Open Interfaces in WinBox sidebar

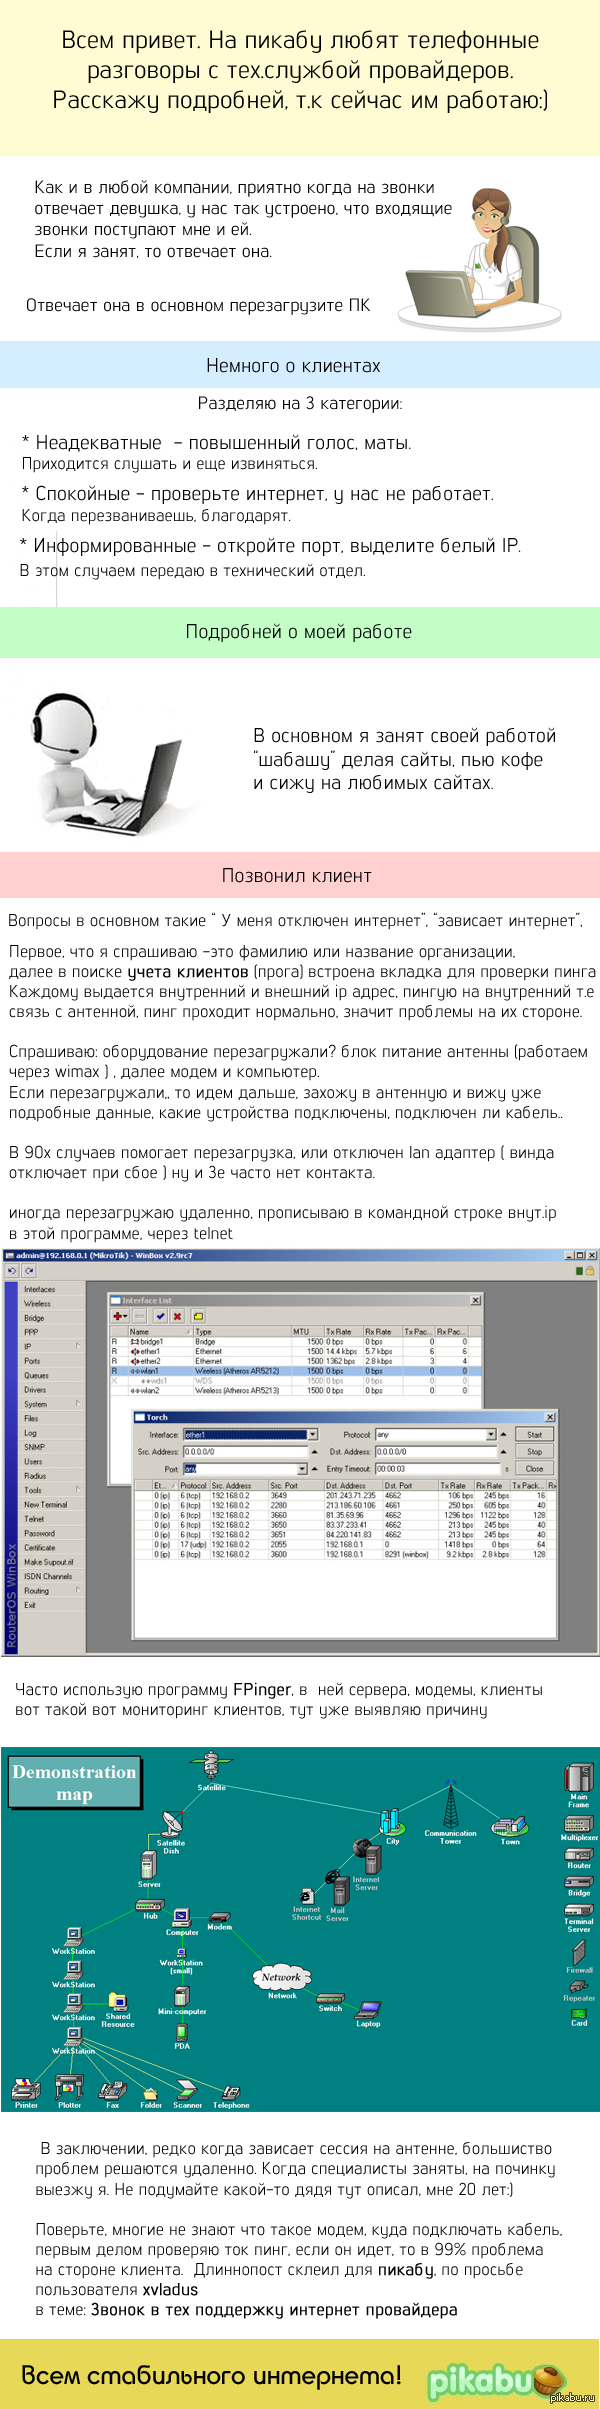pos(40,1289)
